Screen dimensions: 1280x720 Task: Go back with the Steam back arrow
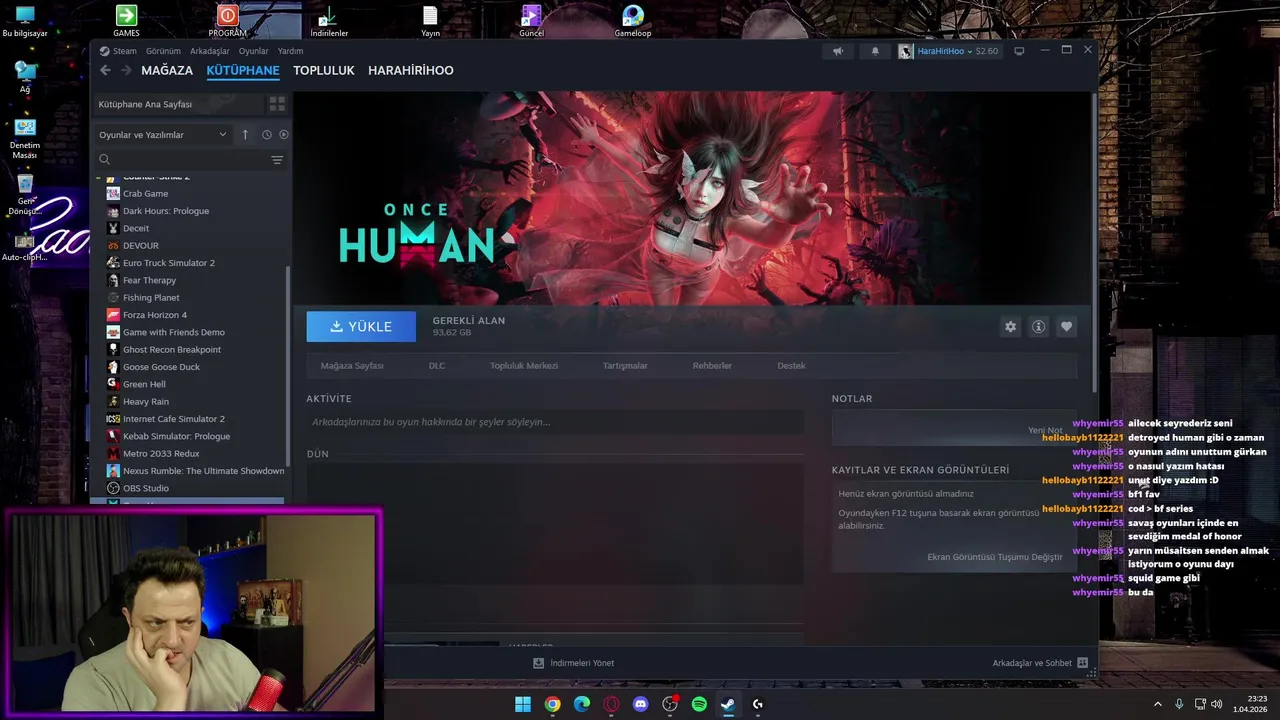coord(105,70)
